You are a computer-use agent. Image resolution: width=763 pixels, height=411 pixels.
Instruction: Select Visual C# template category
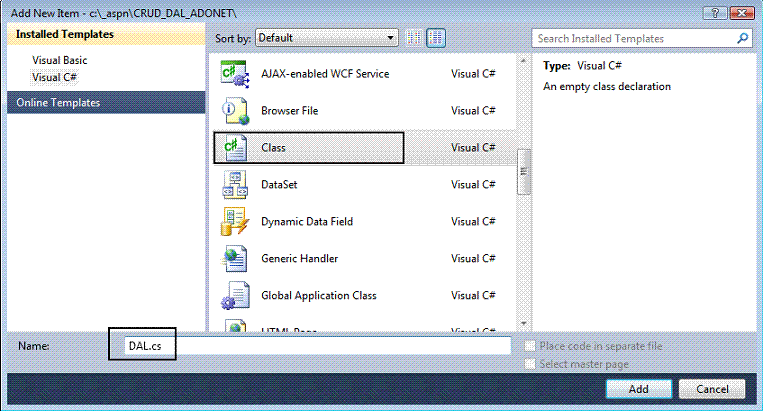click(54, 77)
